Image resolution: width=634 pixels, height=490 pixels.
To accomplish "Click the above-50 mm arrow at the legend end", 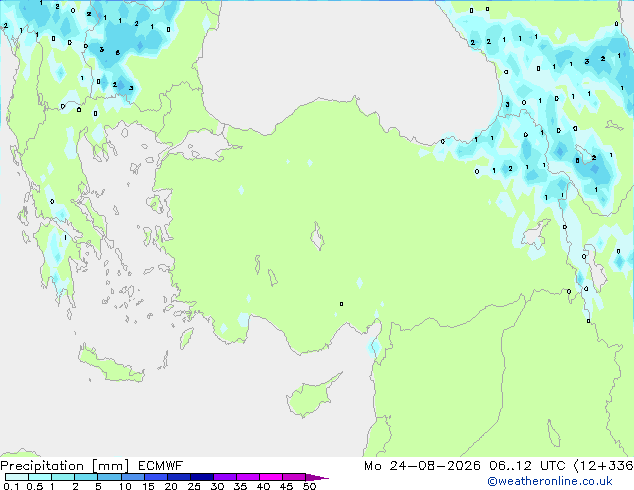I will 317,477.
